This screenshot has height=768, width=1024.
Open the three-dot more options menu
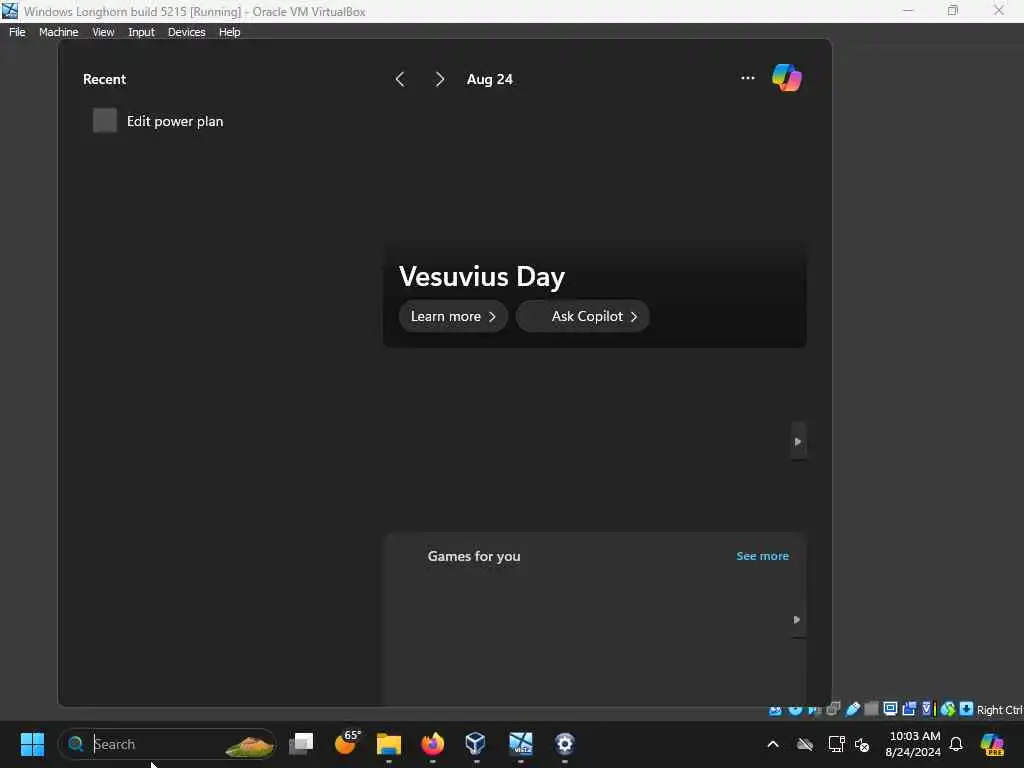[x=748, y=78]
